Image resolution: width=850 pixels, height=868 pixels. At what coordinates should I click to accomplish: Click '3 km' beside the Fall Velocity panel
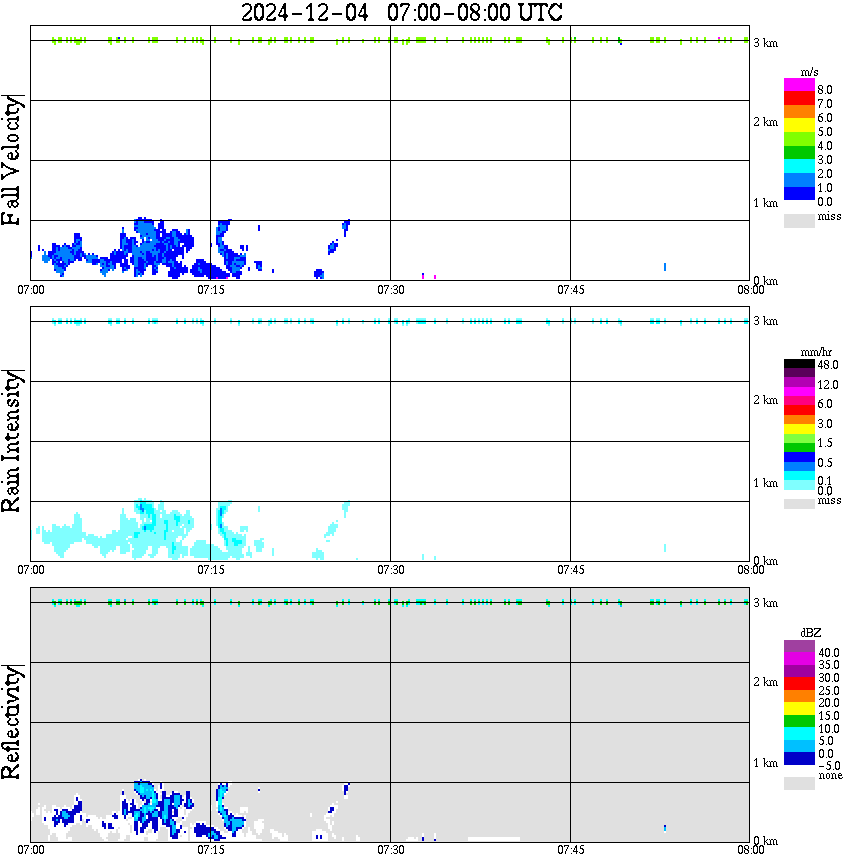coord(766,43)
